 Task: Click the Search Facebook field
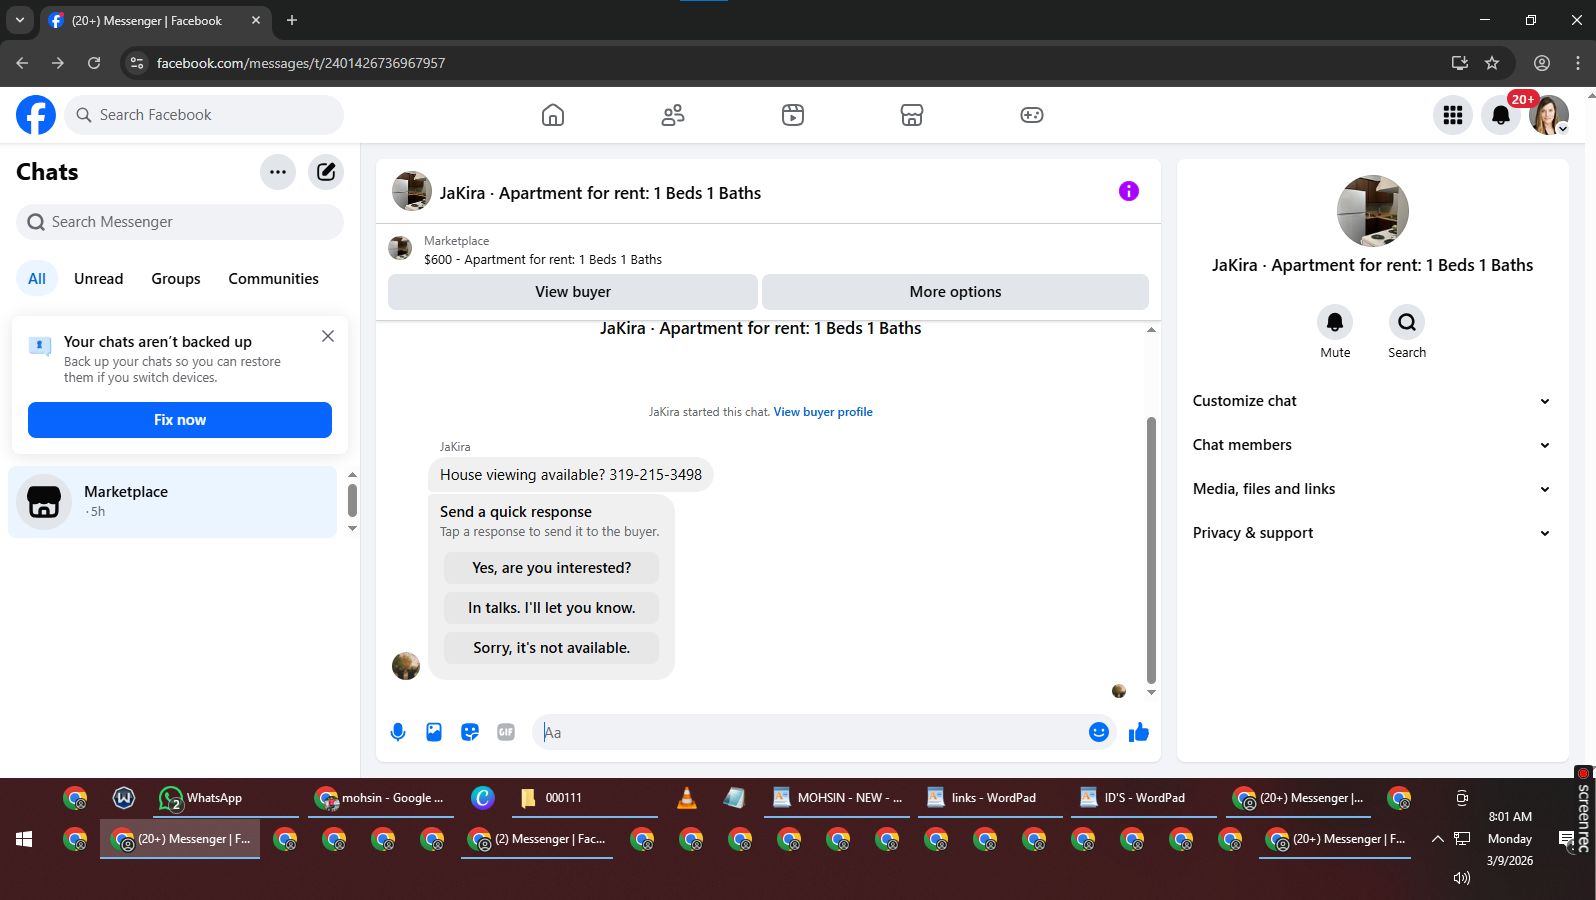click(204, 115)
